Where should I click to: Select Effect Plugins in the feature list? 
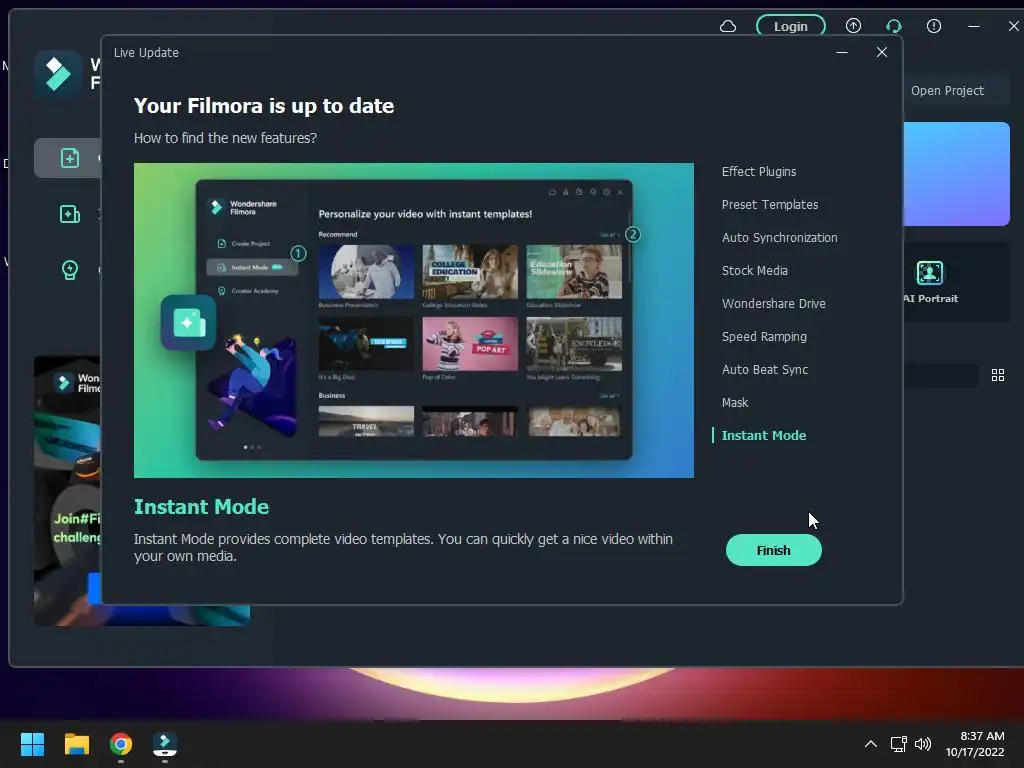[758, 171]
